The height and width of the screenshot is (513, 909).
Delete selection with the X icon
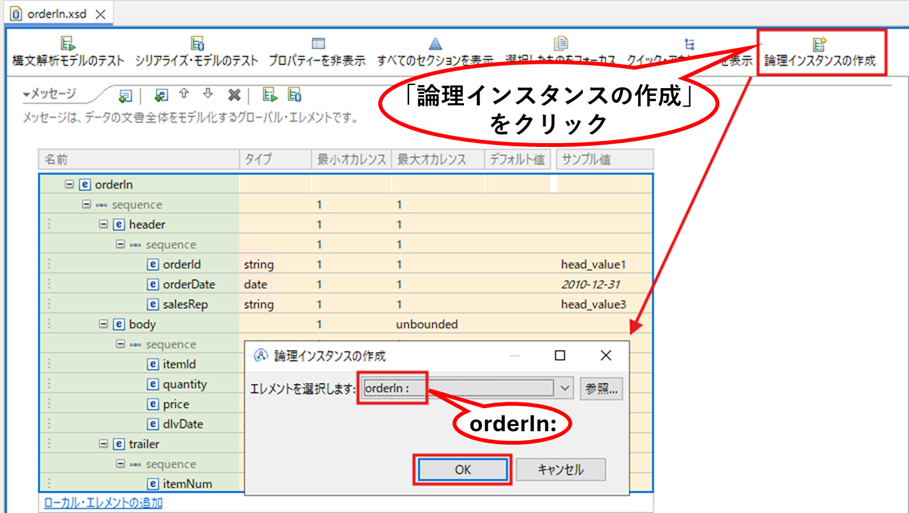tap(234, 94)
